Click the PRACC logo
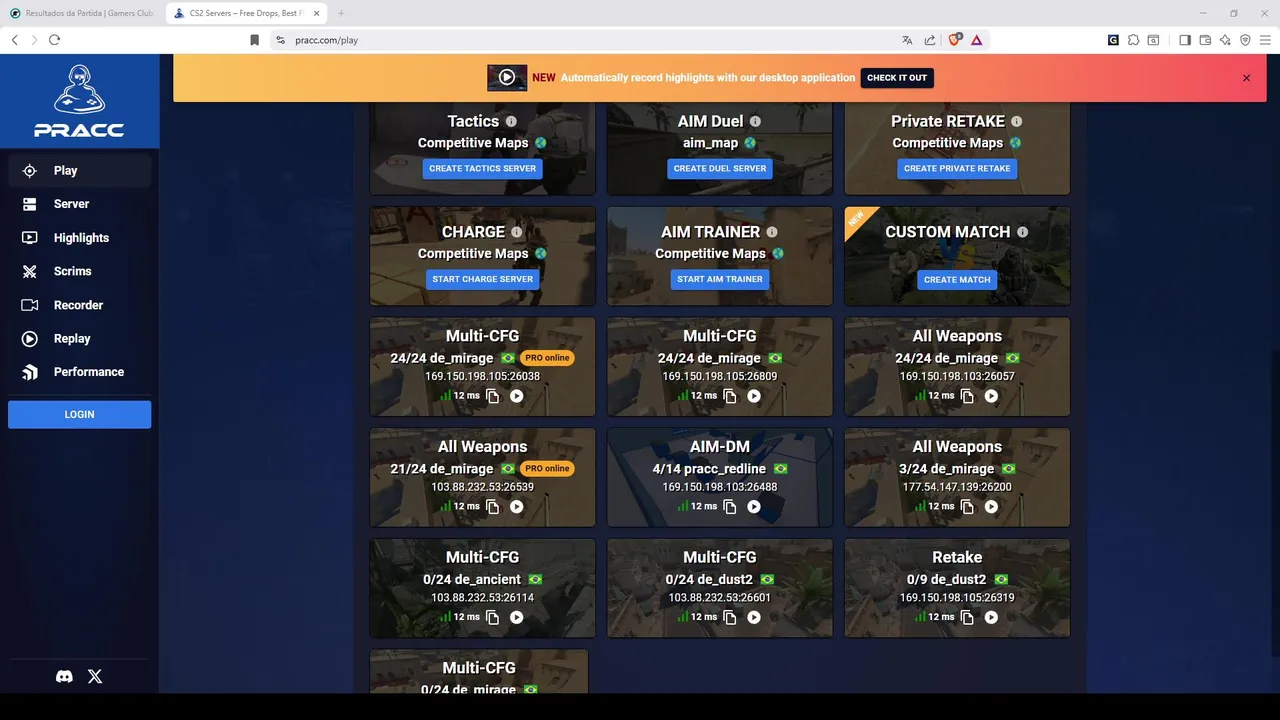1280x720 pixels. pos(79,101)
